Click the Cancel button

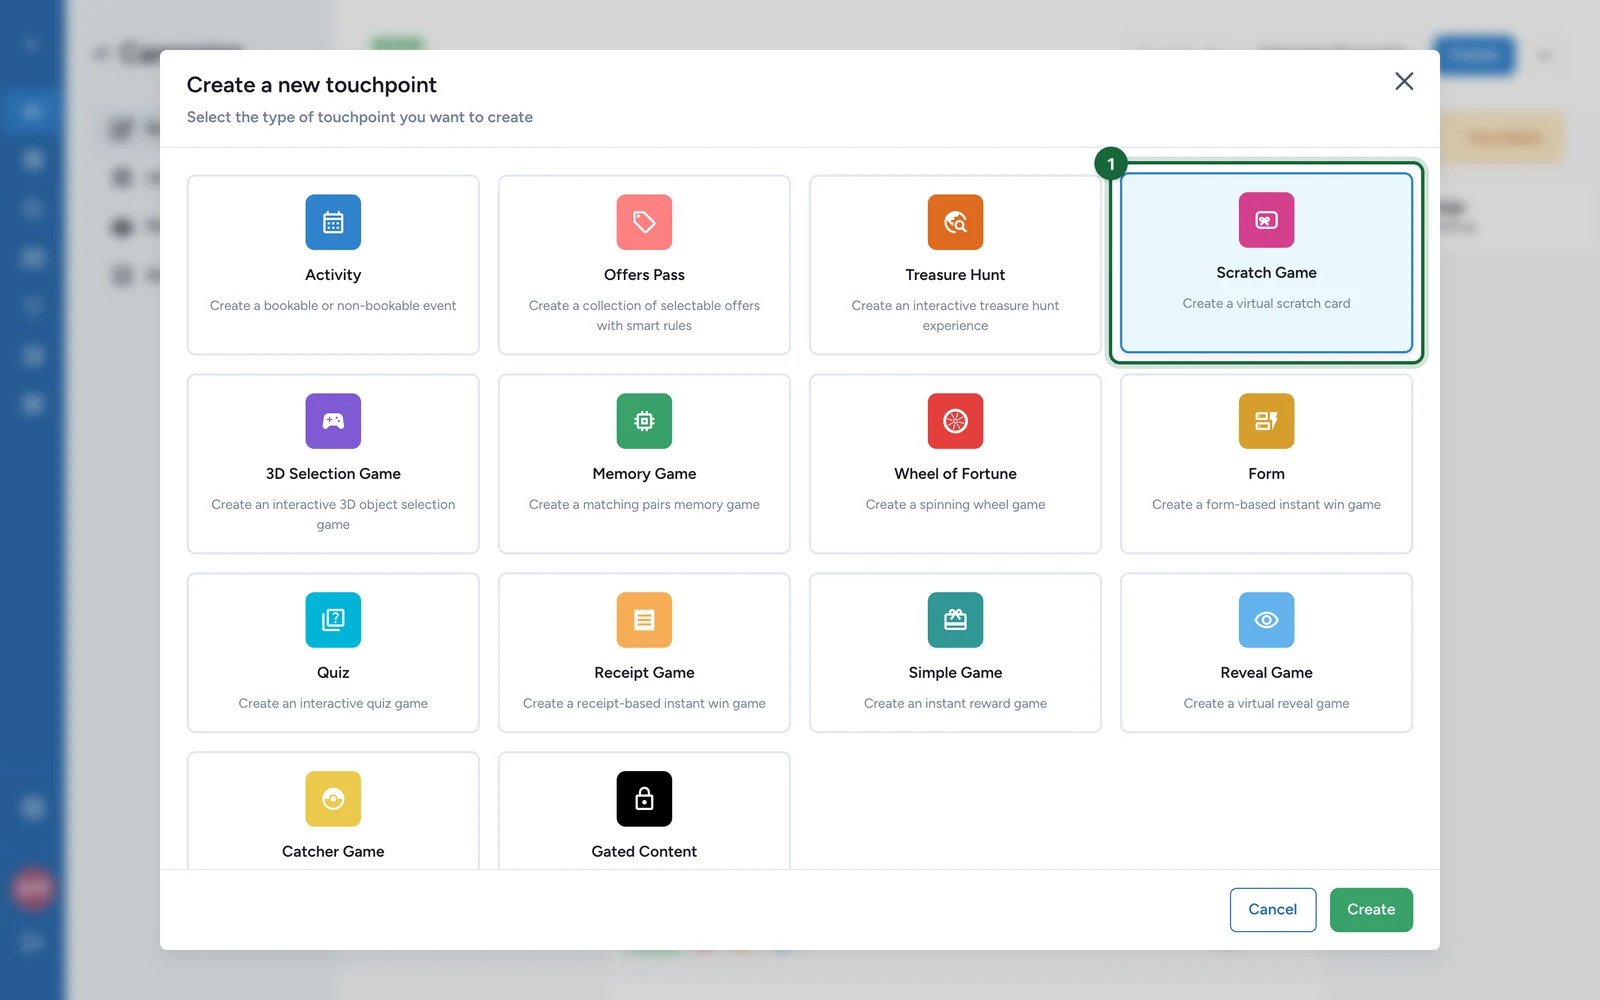coord(1272,910)
